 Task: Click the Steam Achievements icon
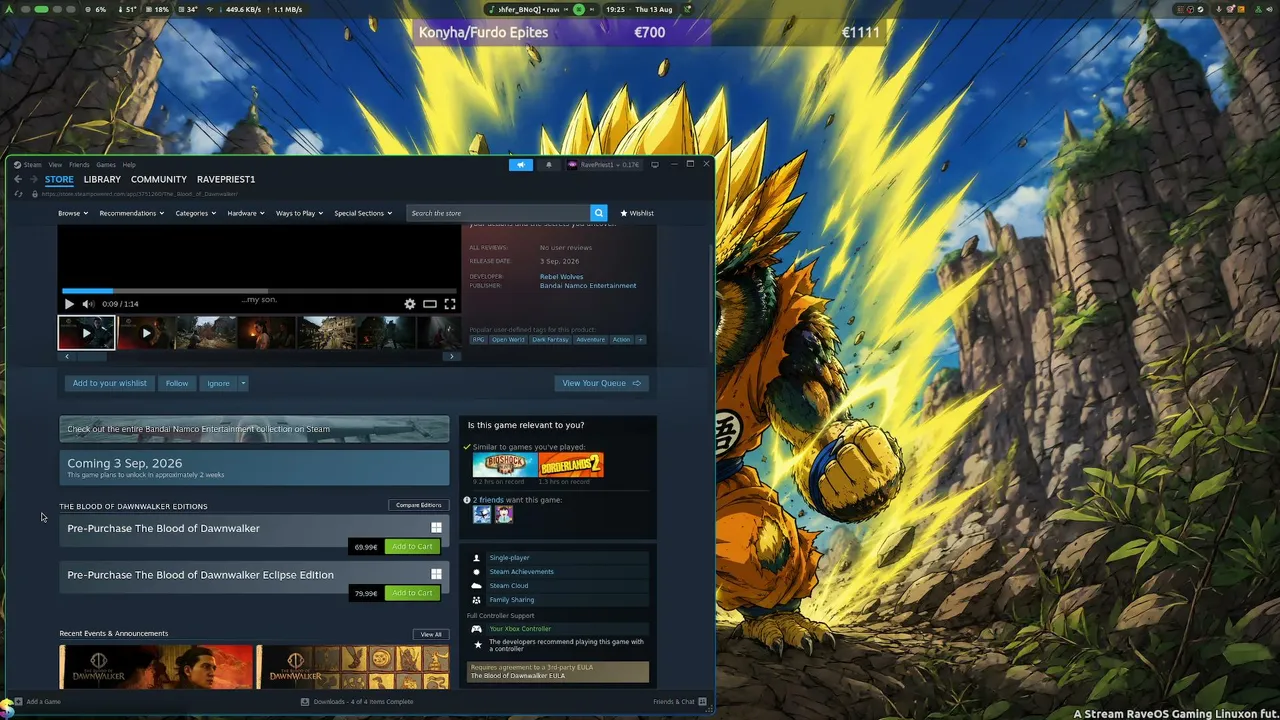pos(476,572)
